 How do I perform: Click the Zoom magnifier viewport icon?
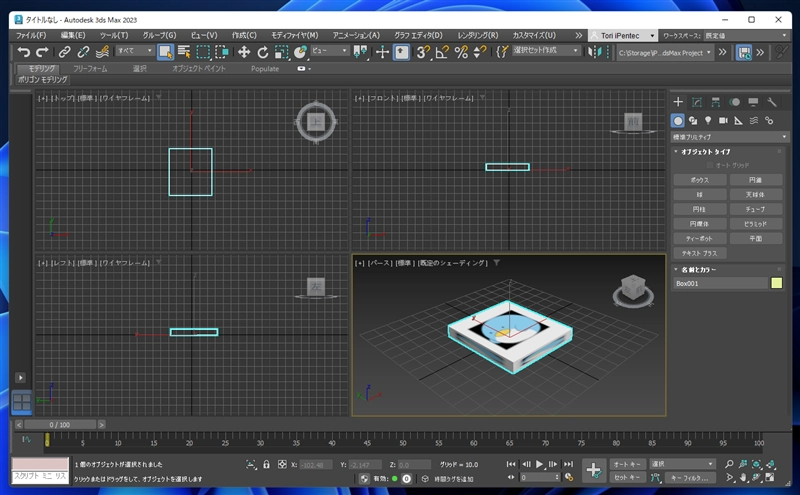pos(729,464)
